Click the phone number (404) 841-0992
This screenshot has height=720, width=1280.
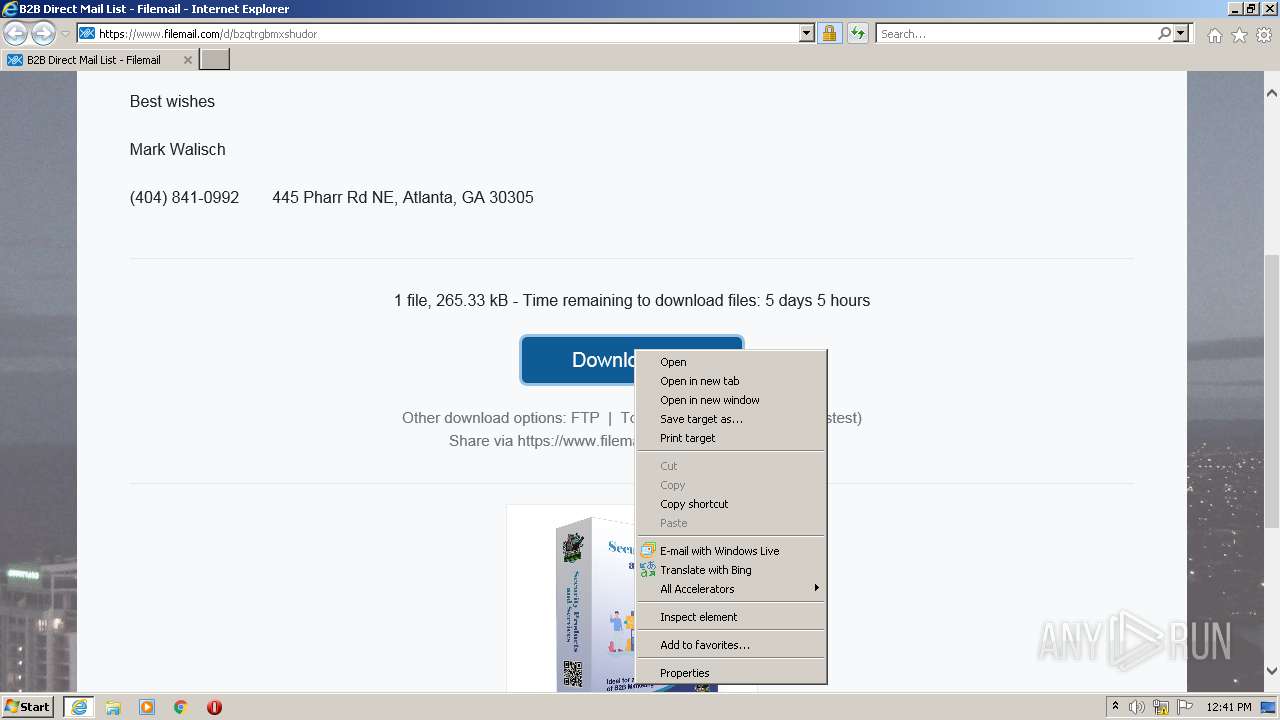point(184,197)
